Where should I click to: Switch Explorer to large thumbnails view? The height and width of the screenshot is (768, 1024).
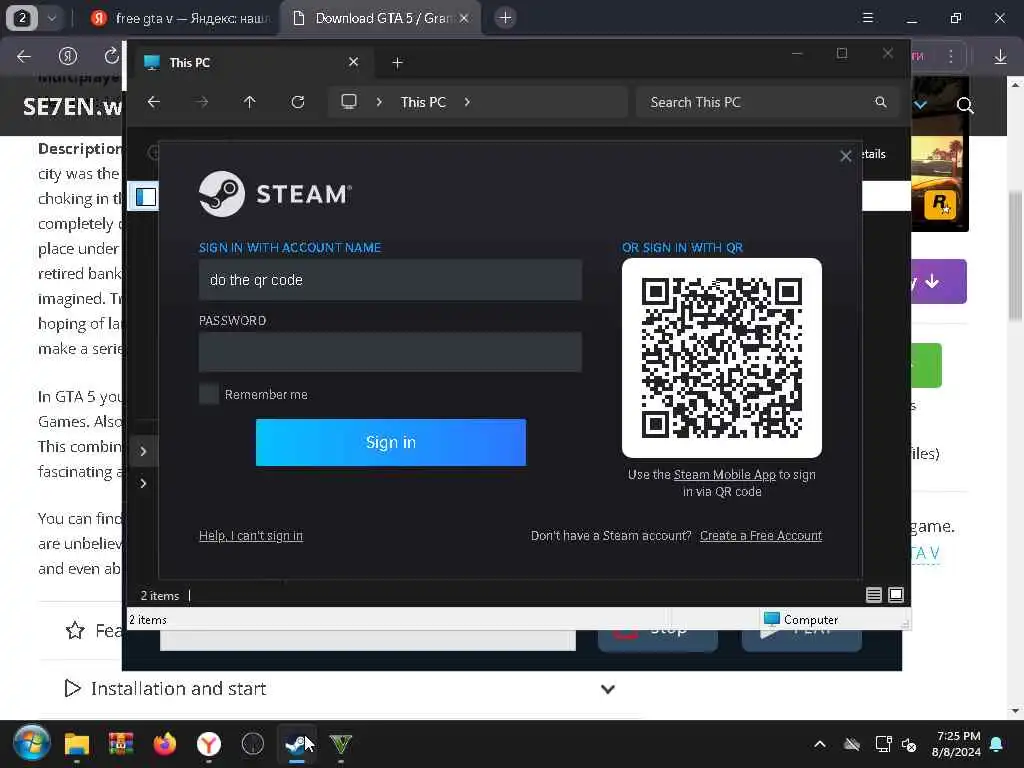click(896, 595)
